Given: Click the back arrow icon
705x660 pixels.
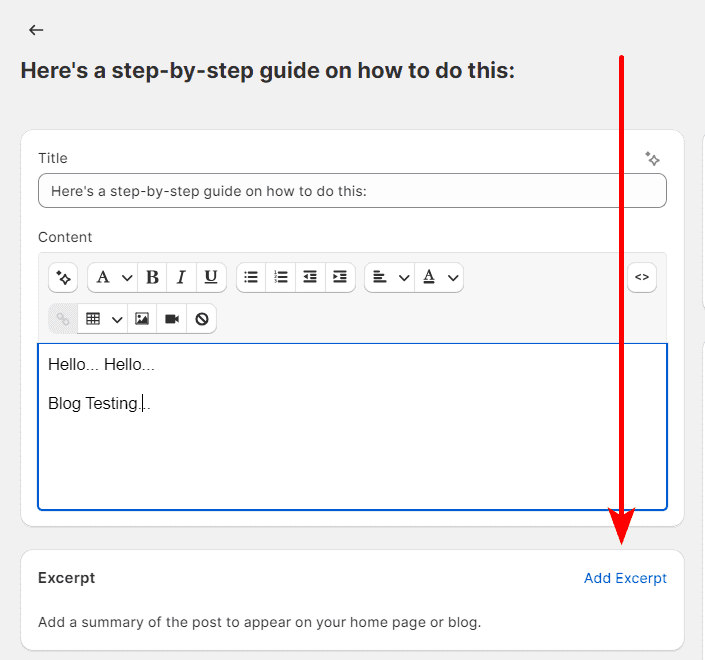Looking at the screenshot, I should click(36, 30).
